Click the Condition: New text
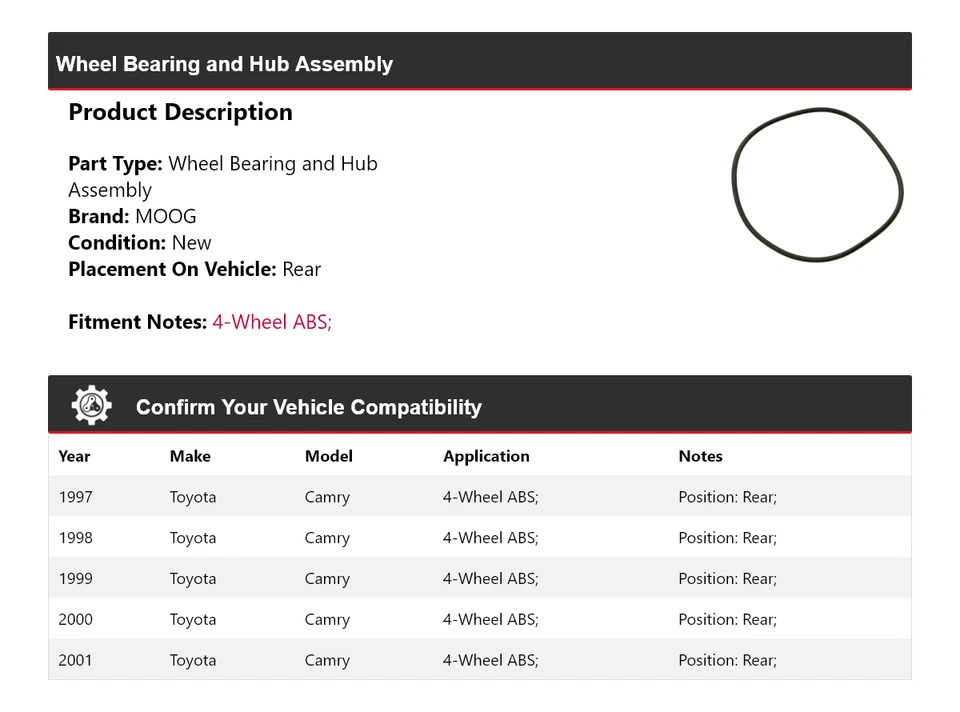 140,243
